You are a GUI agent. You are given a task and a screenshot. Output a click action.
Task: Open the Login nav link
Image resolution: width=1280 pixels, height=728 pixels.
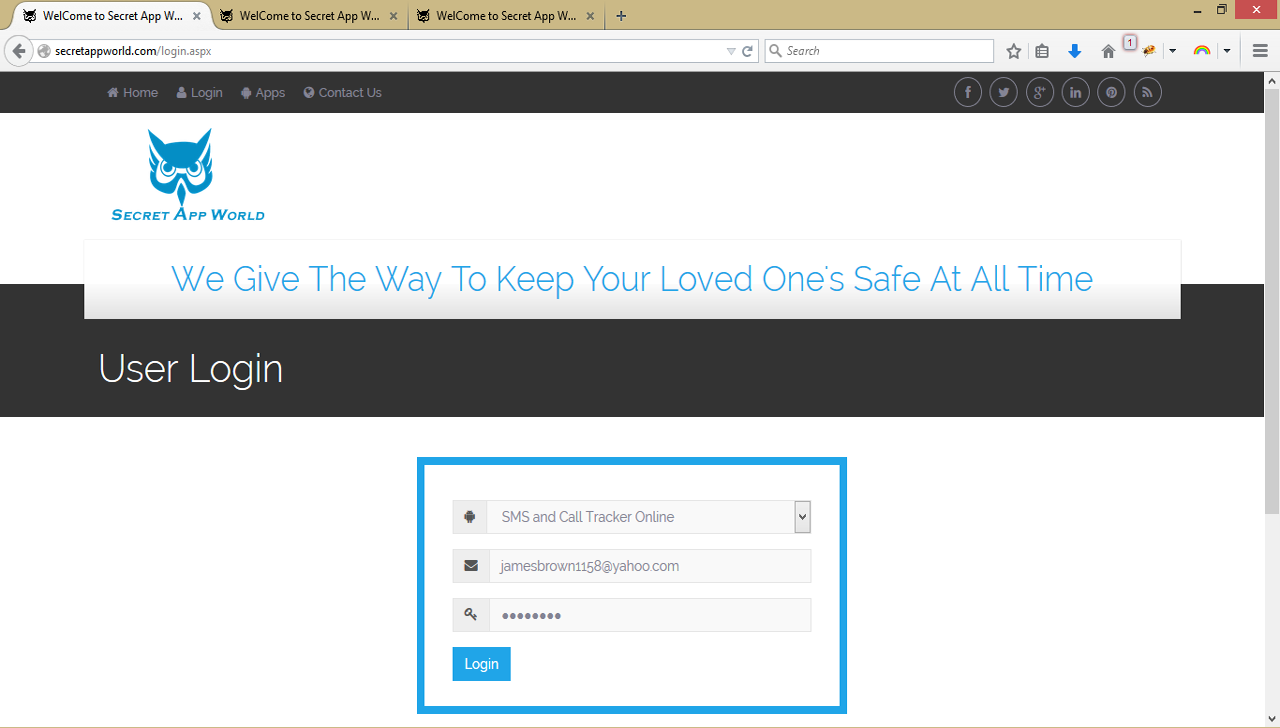coord(200,93)
